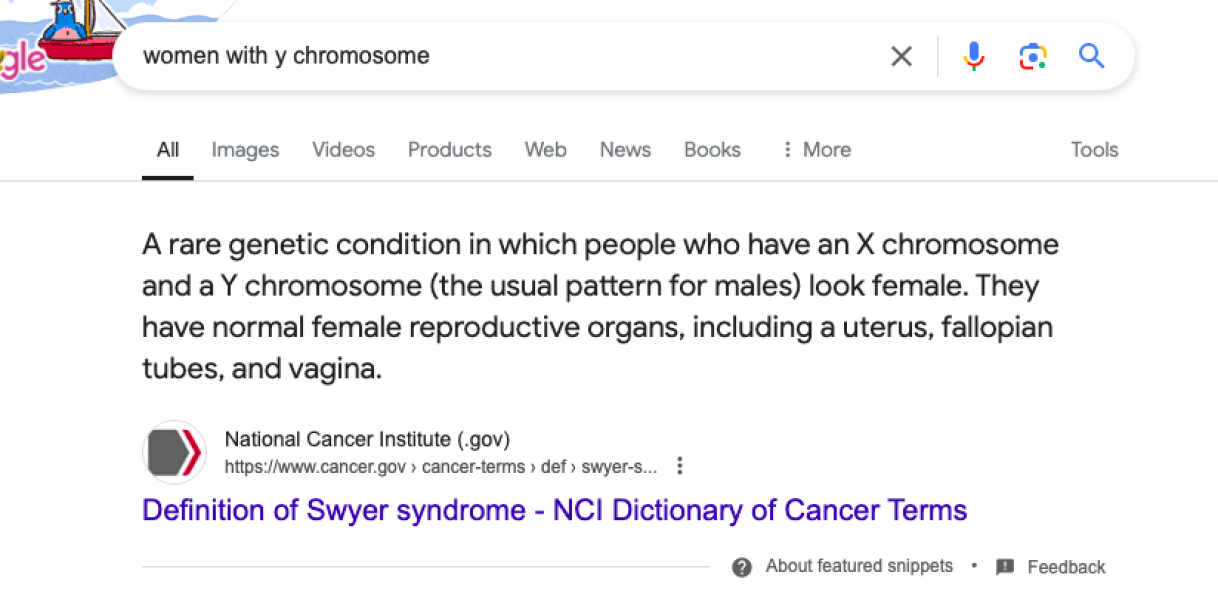Click the search magnifier icon
The height and width of the screenshot is (600, 1218).
[1091, 56]
